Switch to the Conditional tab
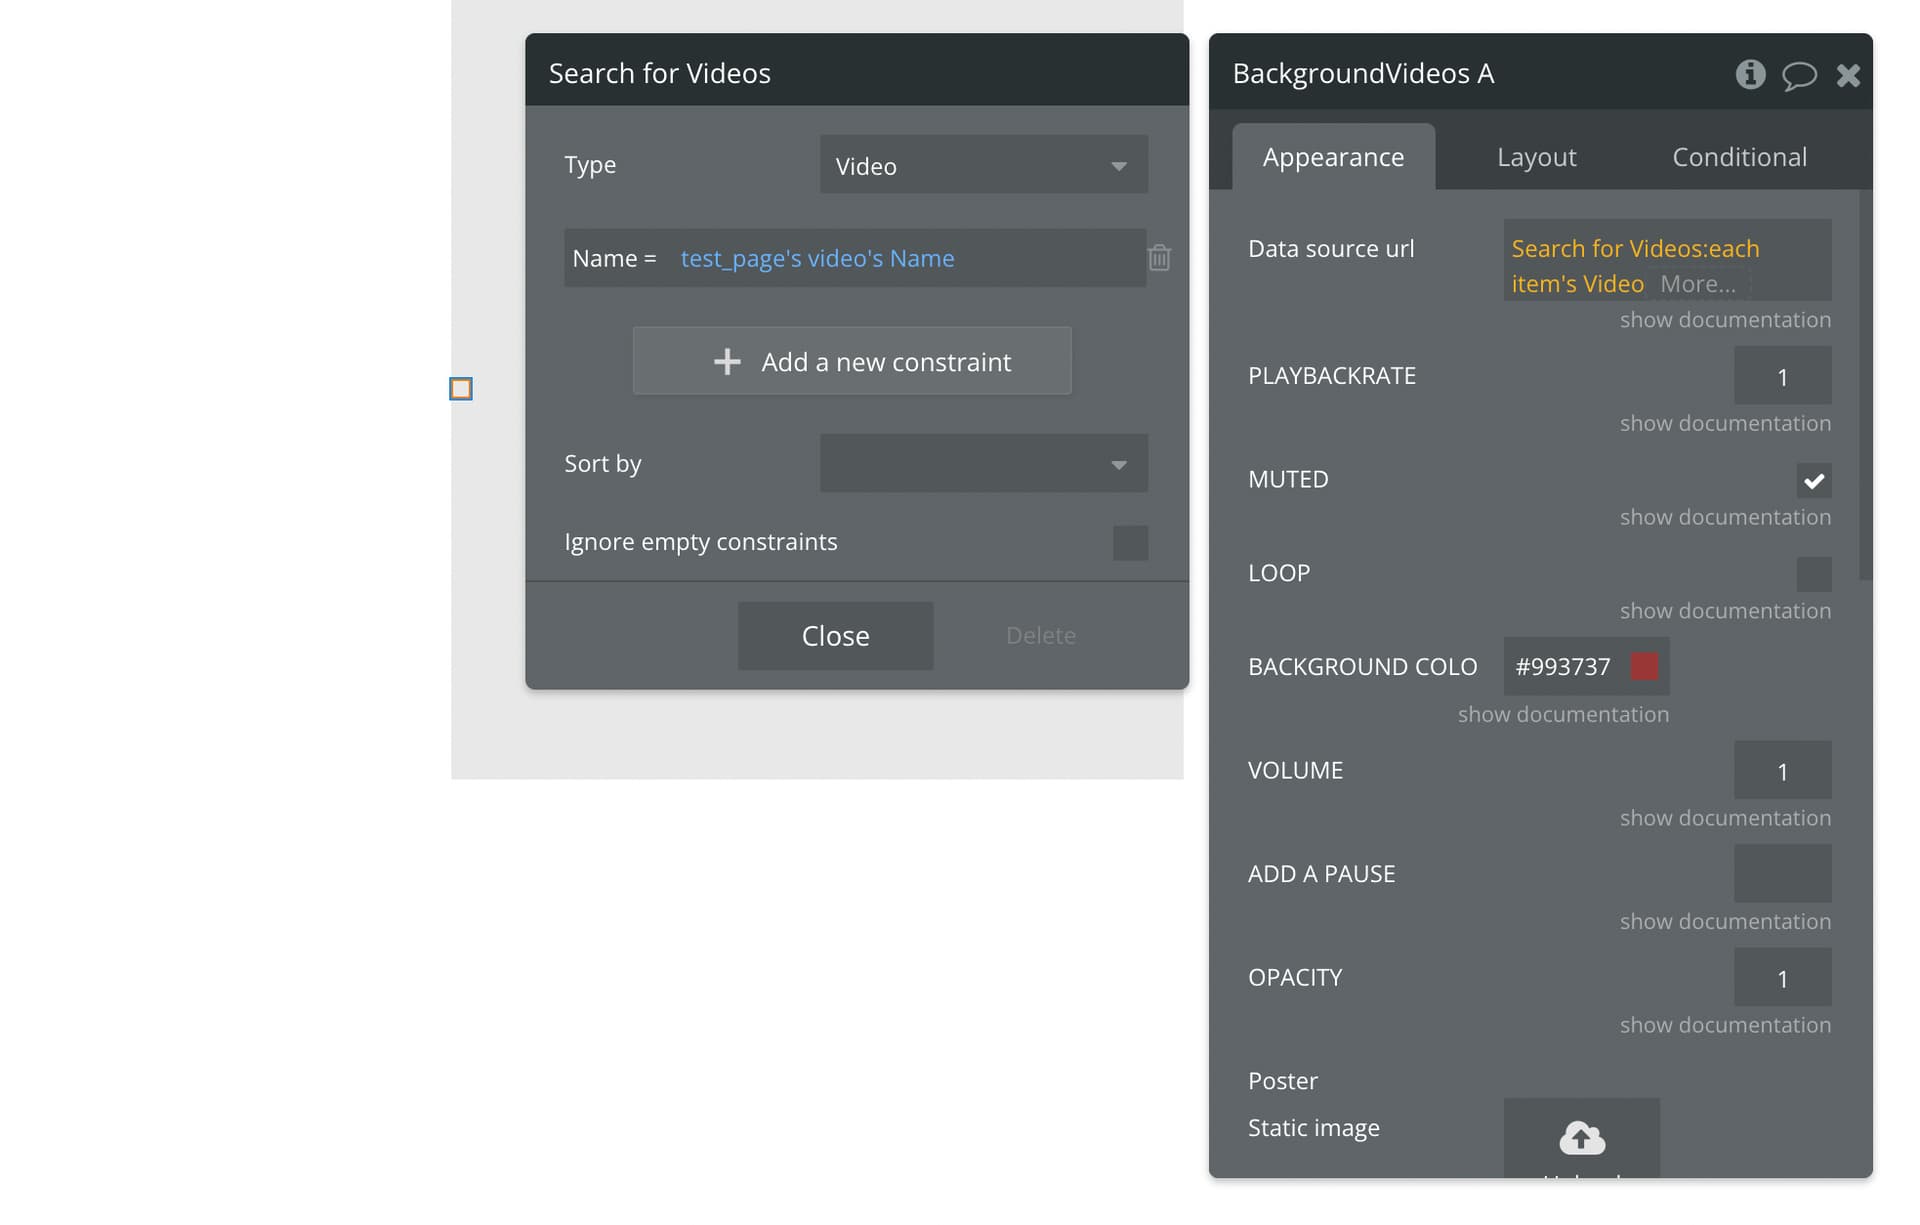Image resolution: width=1920 pixels, height=1225 pixels. point(1739,157)
